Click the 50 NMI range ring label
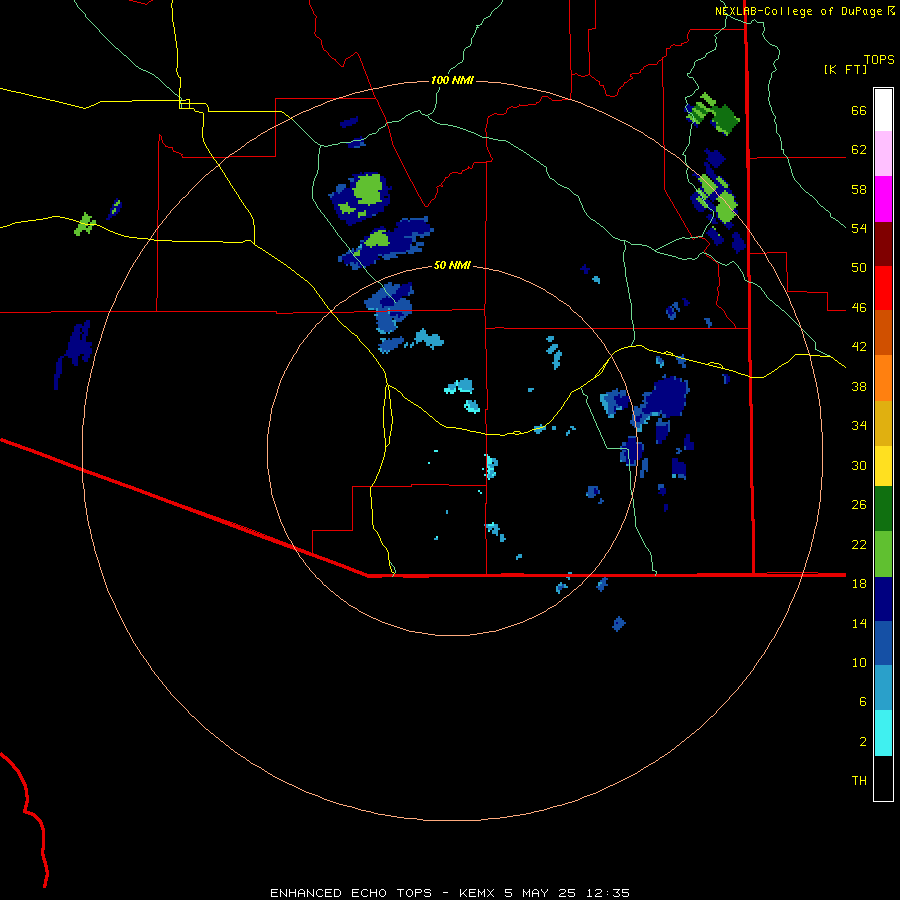900x900 pixels. 452,265
